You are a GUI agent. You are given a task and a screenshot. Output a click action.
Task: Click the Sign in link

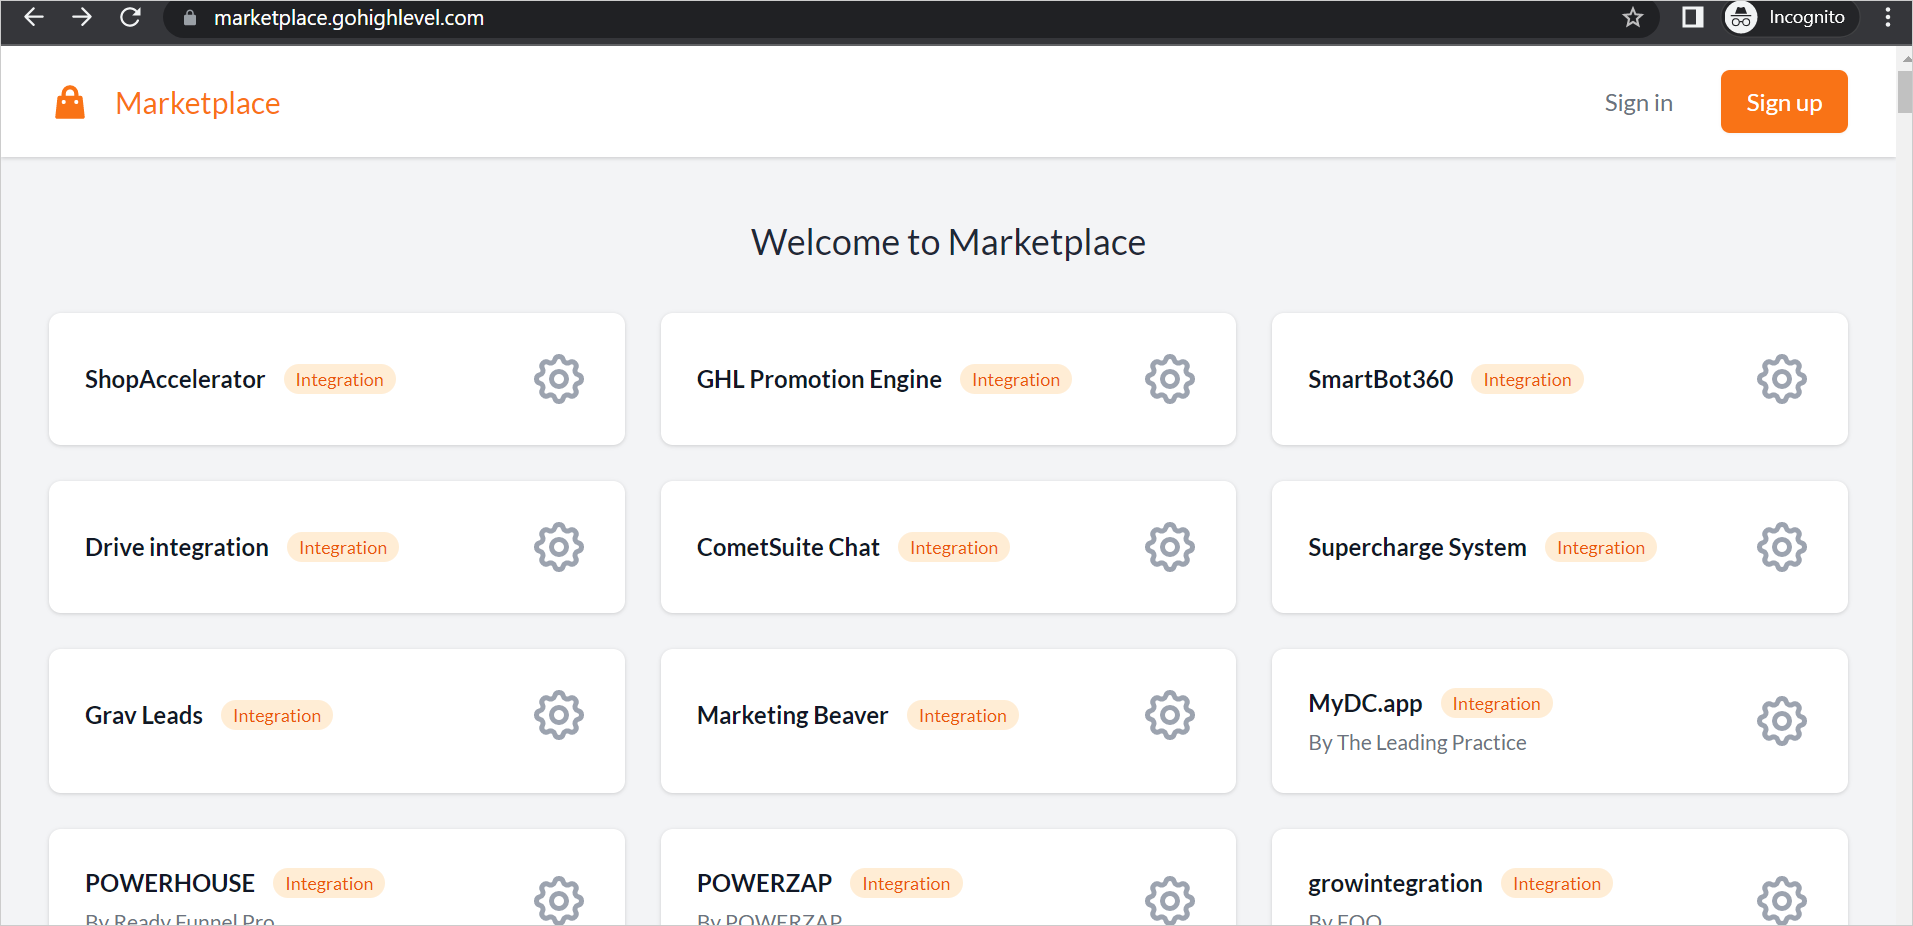pyautogui.click(x=1638, y=103)
